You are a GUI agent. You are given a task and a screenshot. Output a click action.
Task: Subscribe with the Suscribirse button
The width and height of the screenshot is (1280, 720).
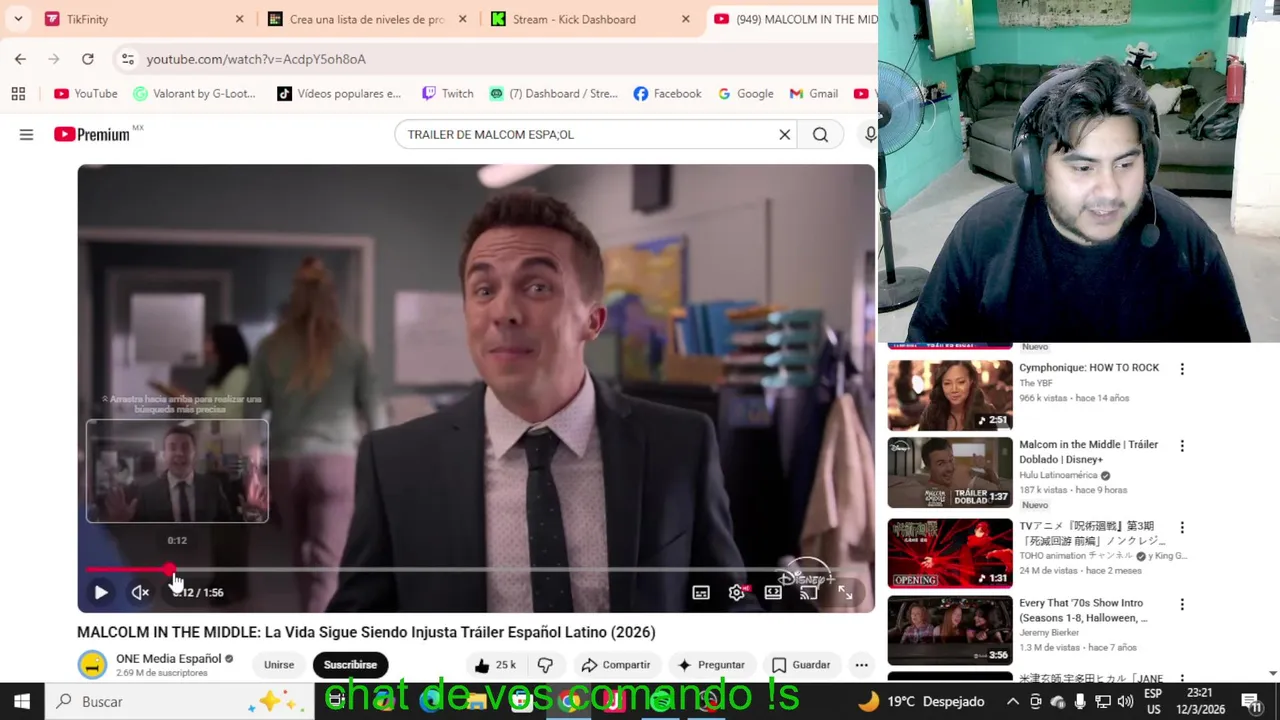click(x=350, y=665)
